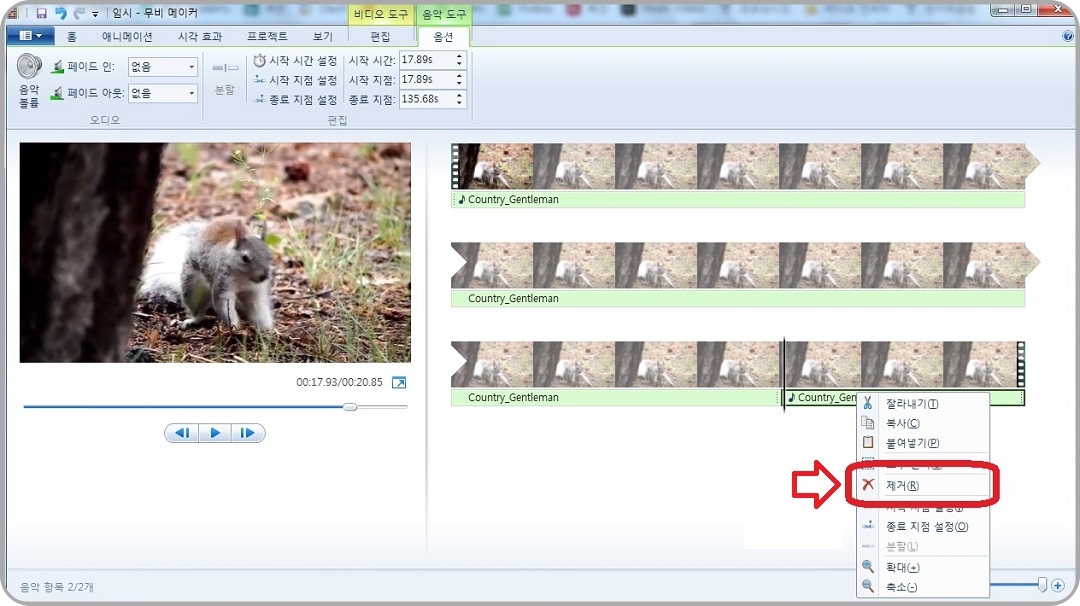Choose 분할(L) in the context menu
Image resolution: width=1080 pixels, height=606 pixels.
click(x=922, y=546)
